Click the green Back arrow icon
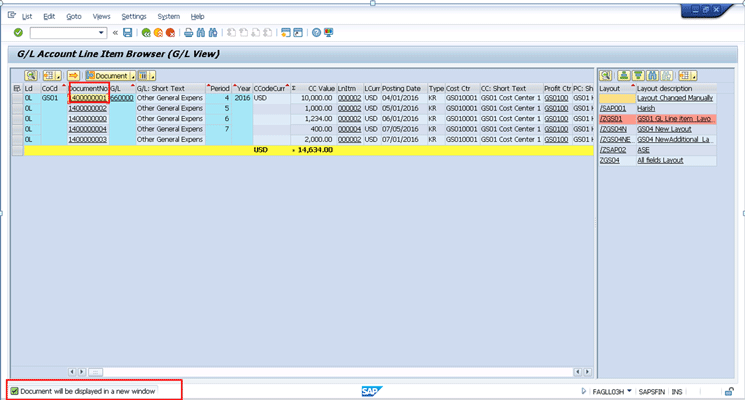Image resolution: width=745 pixels, height=400 pixels. coord(146,33)
